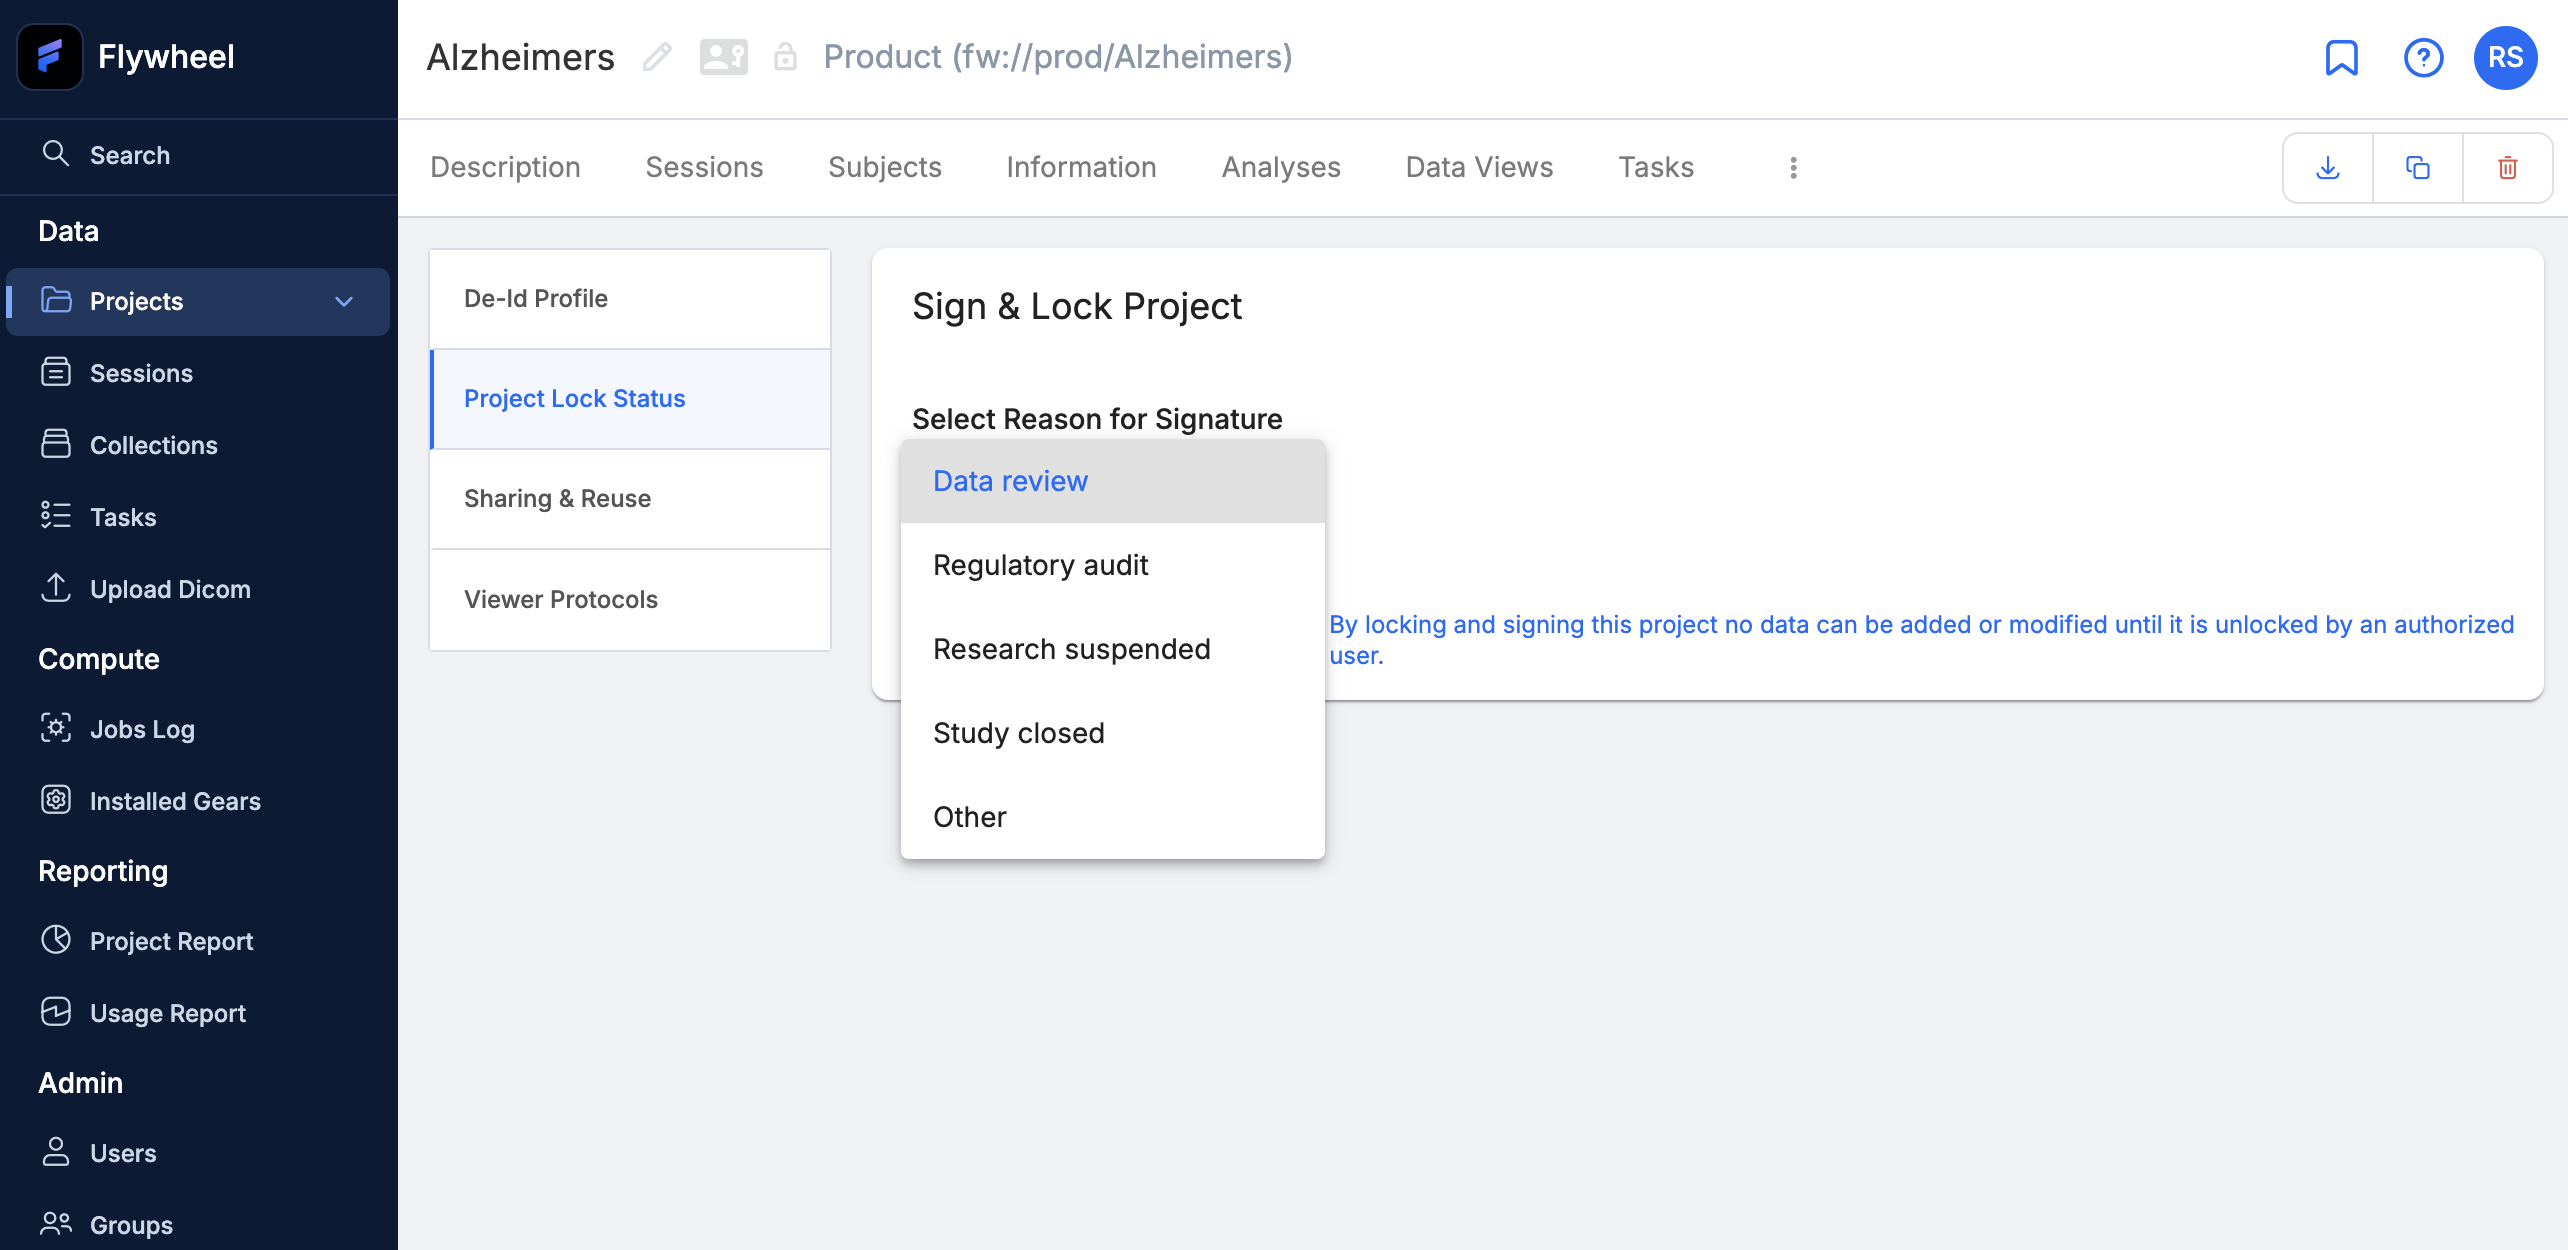Select Project Lock Status item

click(x=630, y=398)
